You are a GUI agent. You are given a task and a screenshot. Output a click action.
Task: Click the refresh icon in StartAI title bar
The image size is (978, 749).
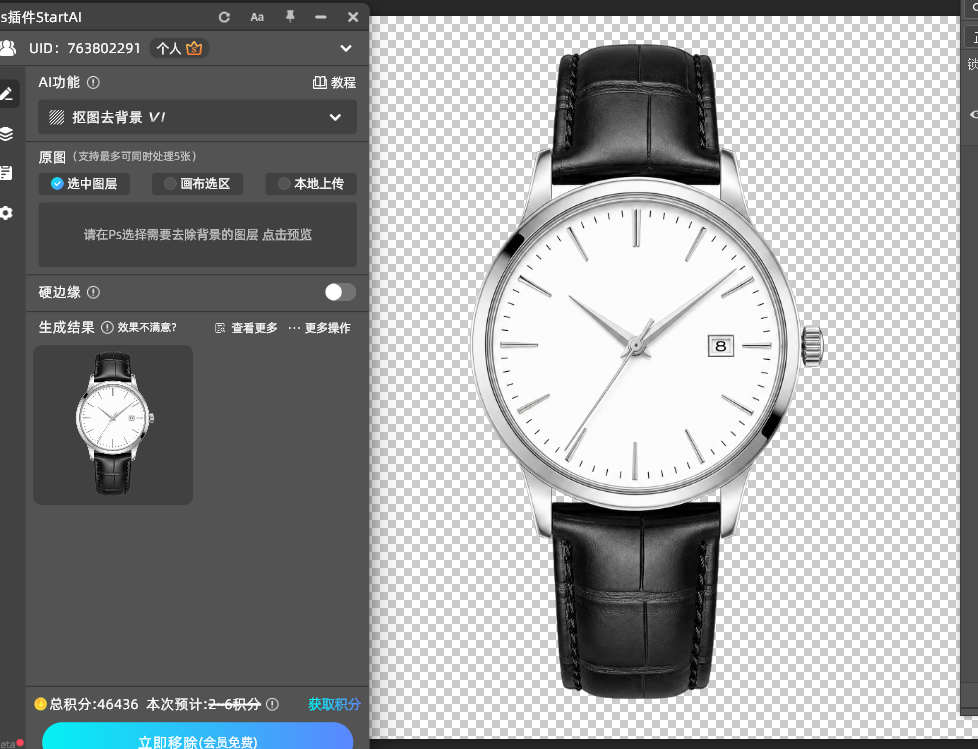point(225,17)
